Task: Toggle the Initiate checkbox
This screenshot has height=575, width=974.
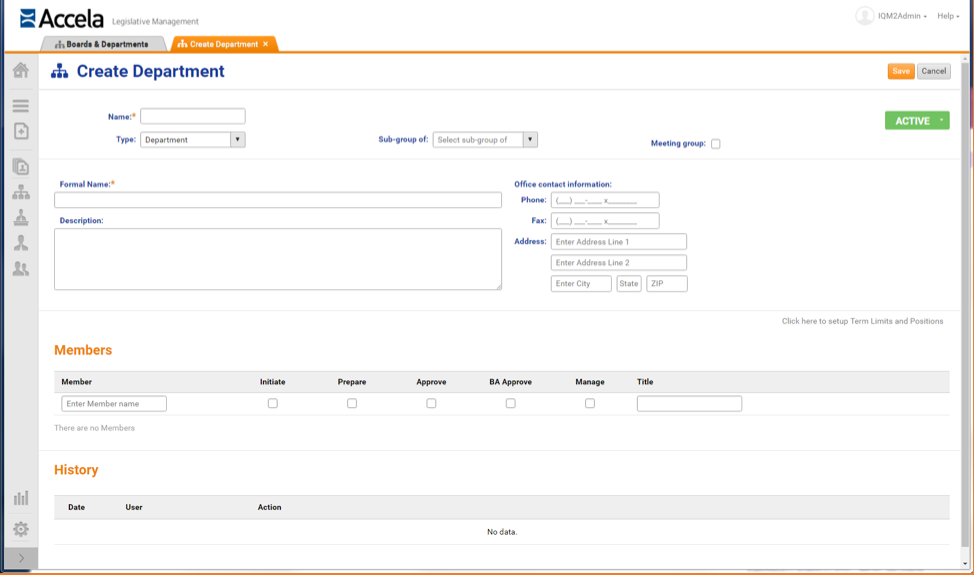Action: point(273,404)
